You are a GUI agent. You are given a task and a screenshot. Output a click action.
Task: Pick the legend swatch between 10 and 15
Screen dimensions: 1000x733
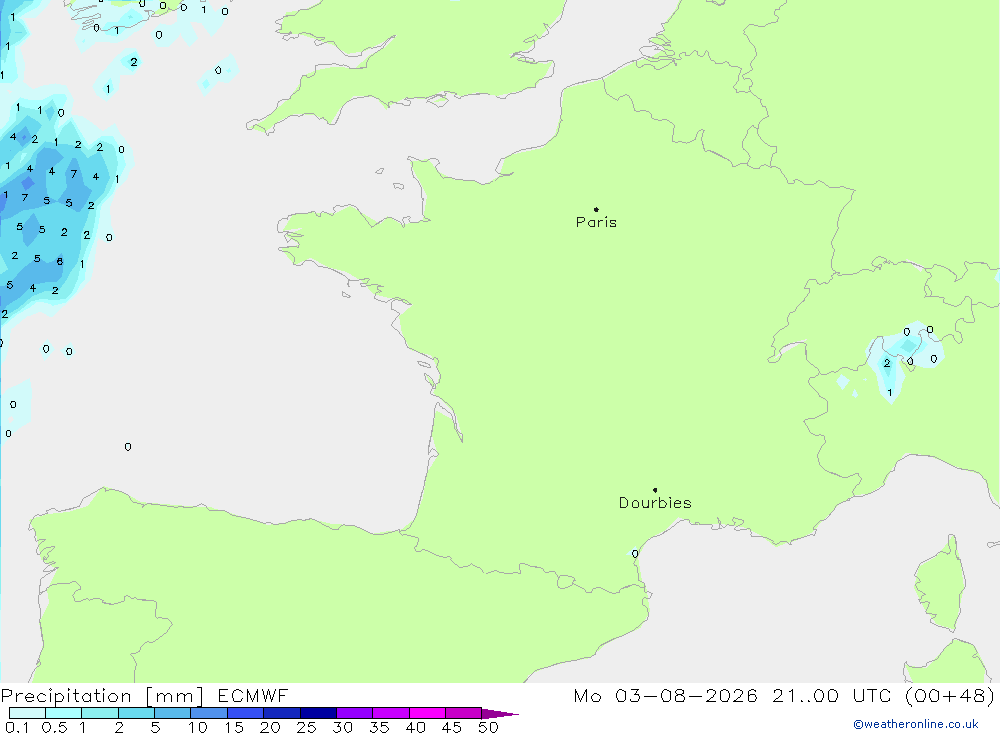209,713
